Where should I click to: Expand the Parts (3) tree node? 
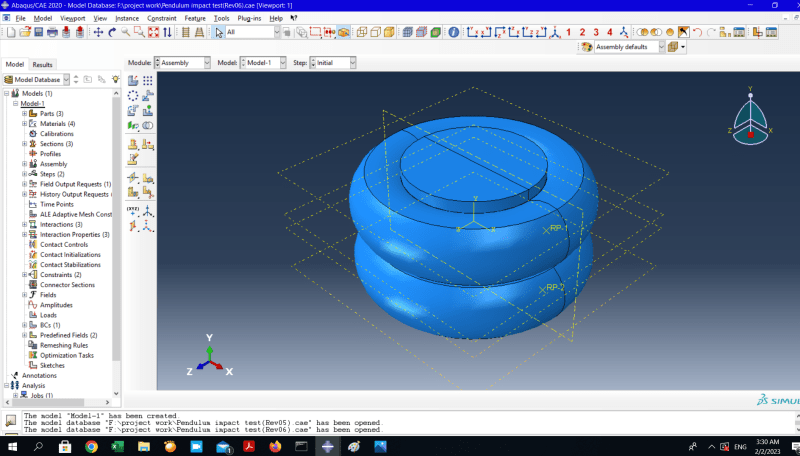(x=24, y=113)
